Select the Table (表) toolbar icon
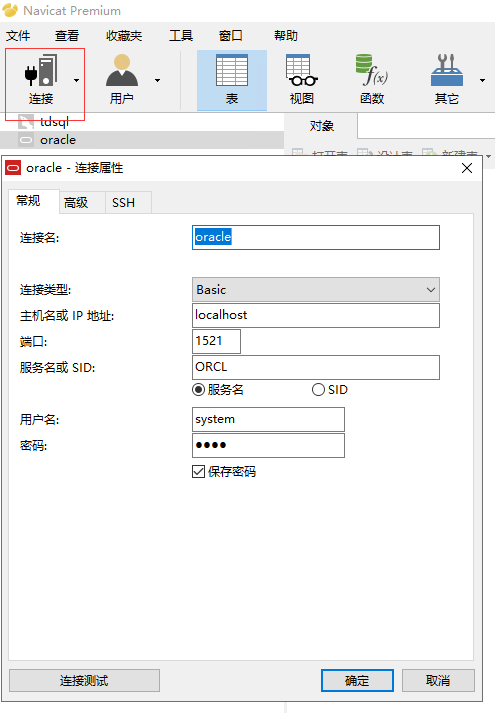This screenshot has width=495, height=713. tap(232, 70)
